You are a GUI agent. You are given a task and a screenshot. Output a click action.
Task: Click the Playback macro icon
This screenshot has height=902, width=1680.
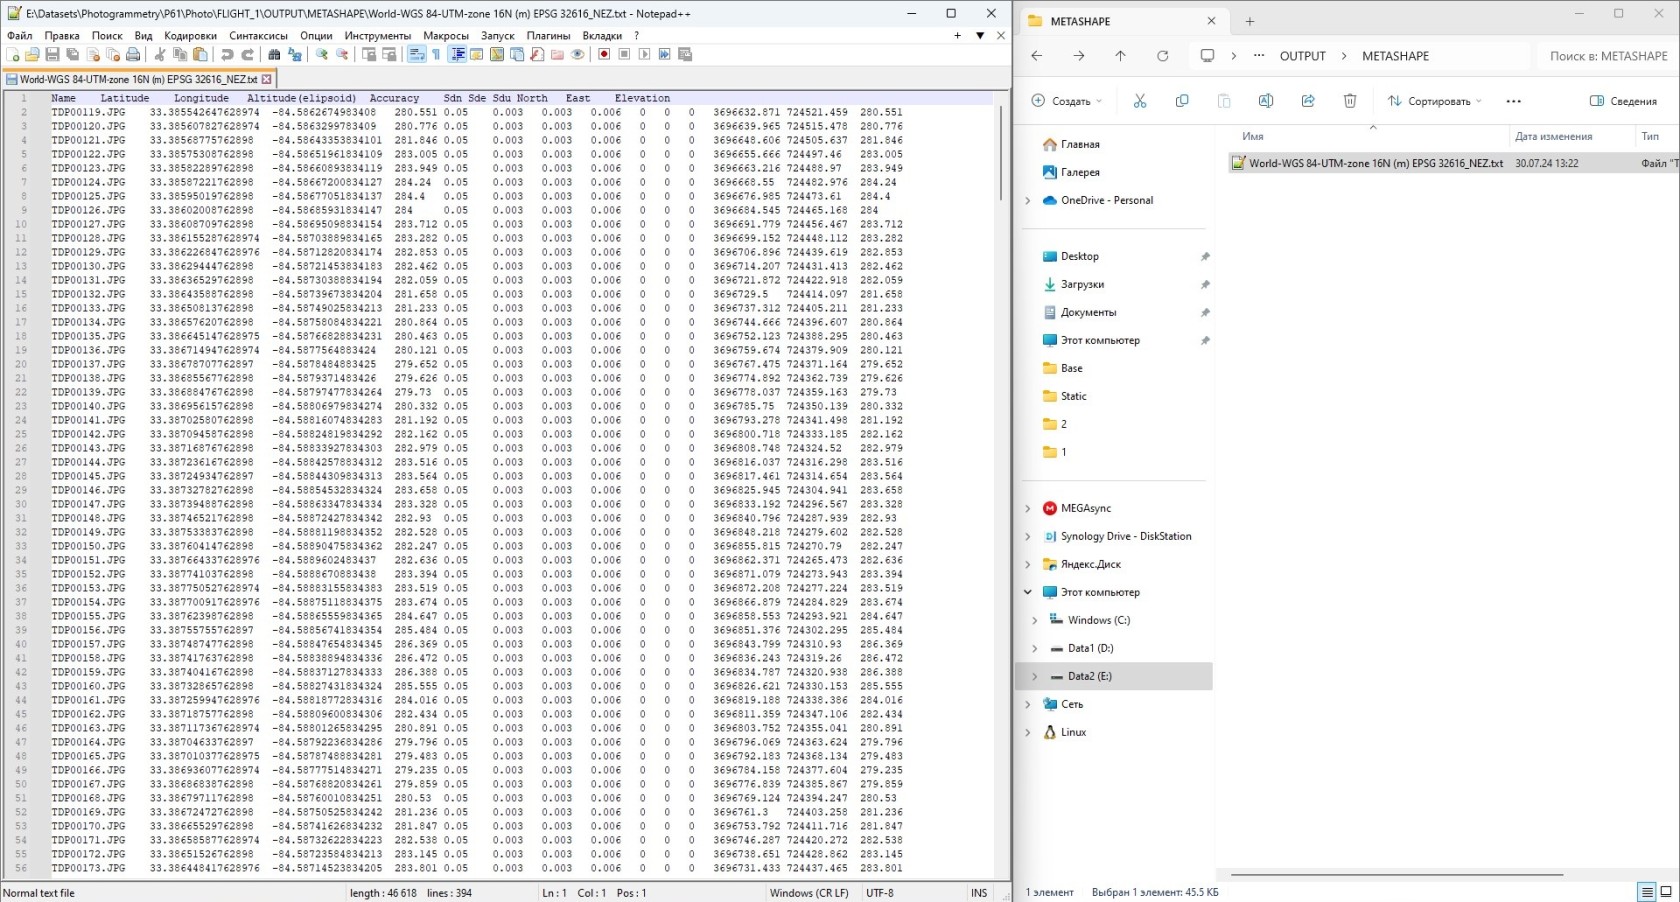[x=644, y=54]
